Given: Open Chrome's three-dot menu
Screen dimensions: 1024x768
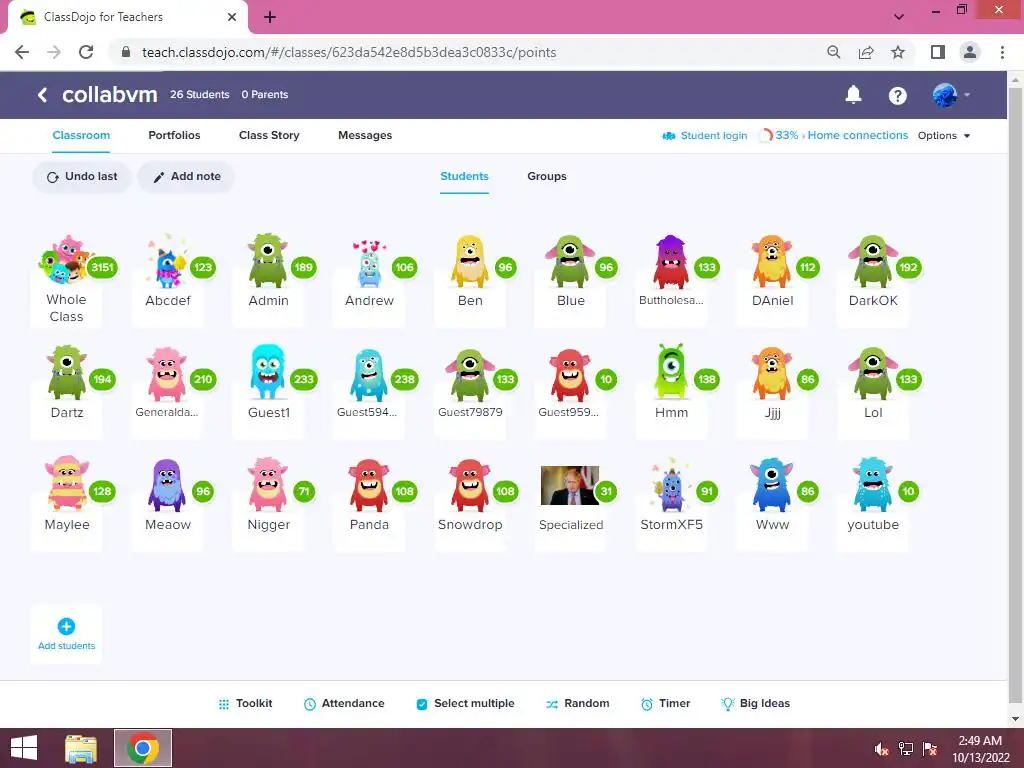Looking at the screenshot, I should tap(1002, 52).
